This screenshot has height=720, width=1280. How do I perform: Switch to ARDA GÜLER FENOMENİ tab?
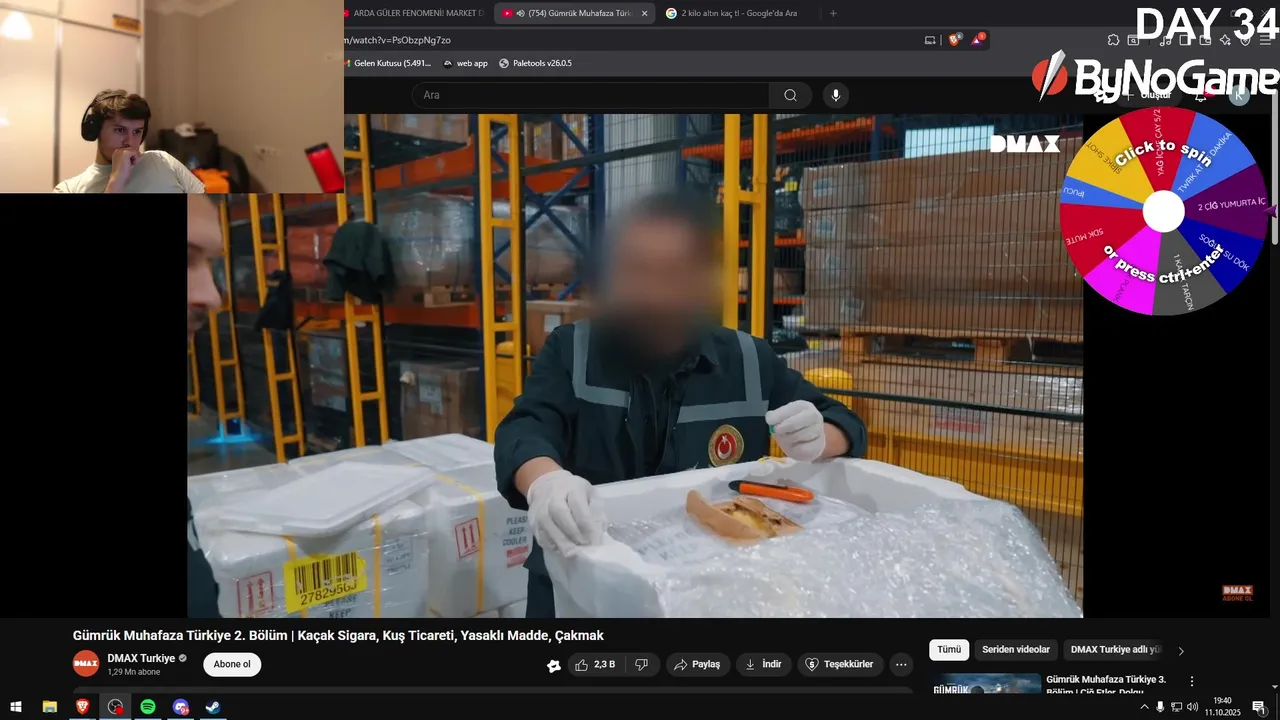coord(415,13)
